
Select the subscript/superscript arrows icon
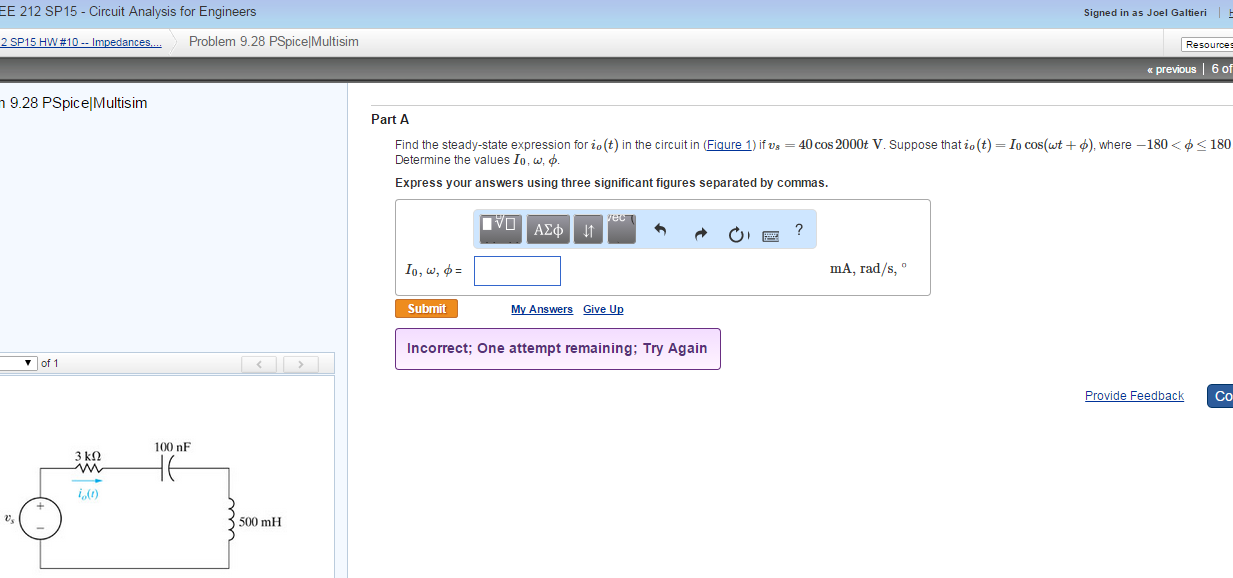[588, 229]
